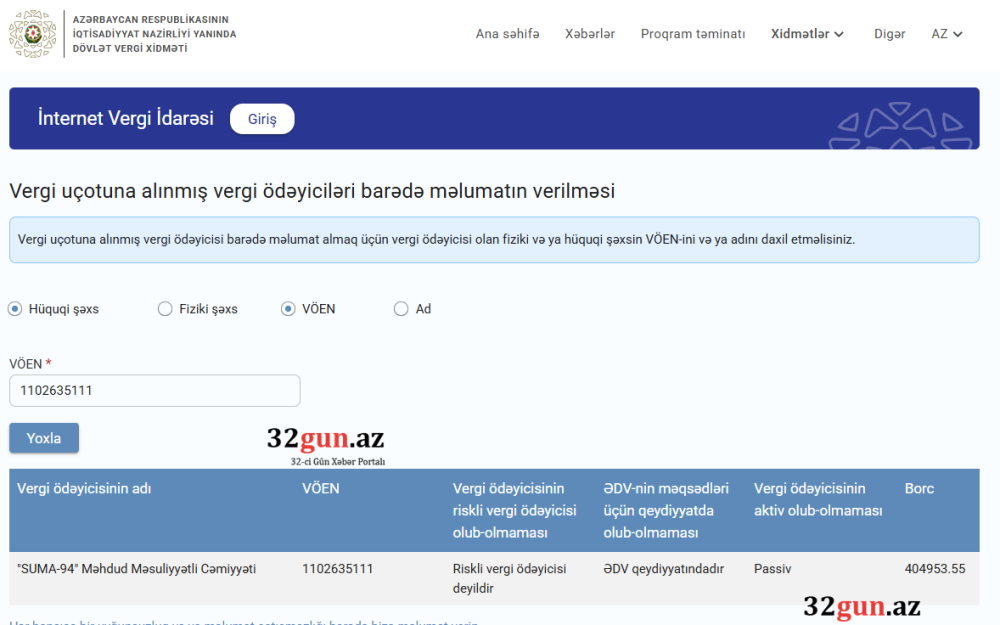This screenshot has height=625, width=1000.
Task: Open İnternet Vergi İdarəsi heading link
Action: tap(125, 118)
